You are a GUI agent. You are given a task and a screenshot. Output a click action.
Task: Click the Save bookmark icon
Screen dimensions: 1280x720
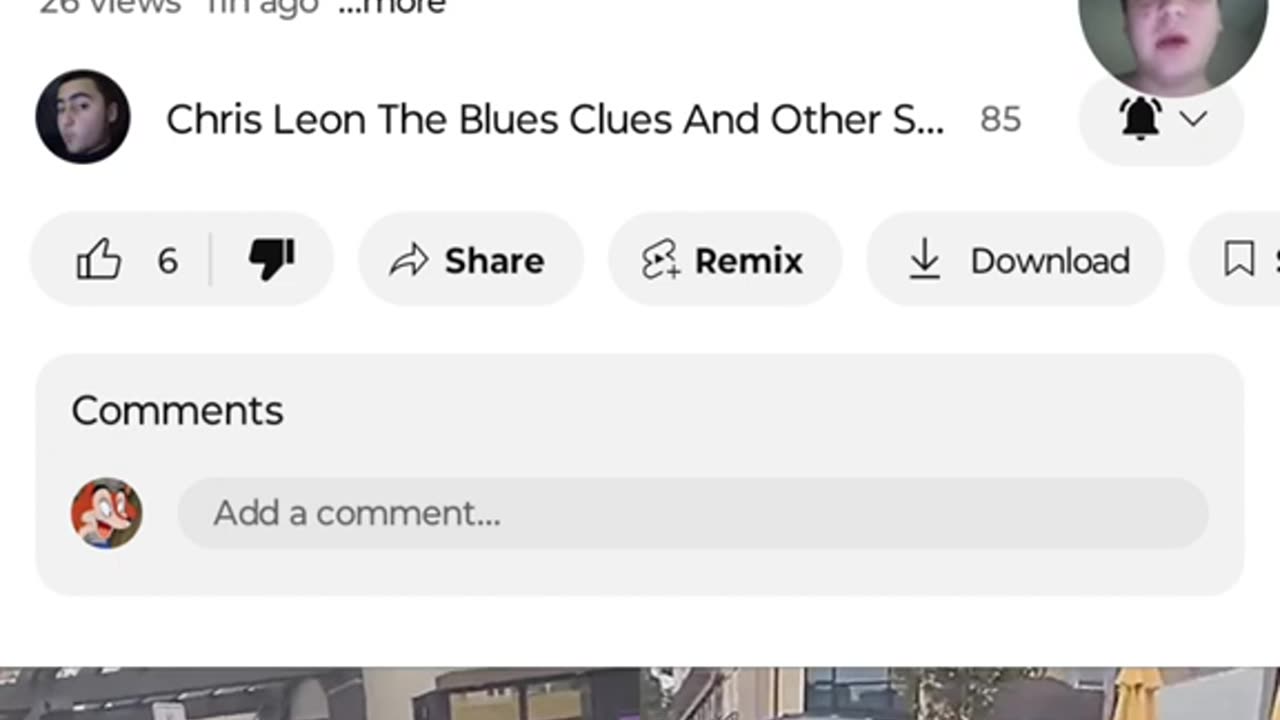[1239, 260]
